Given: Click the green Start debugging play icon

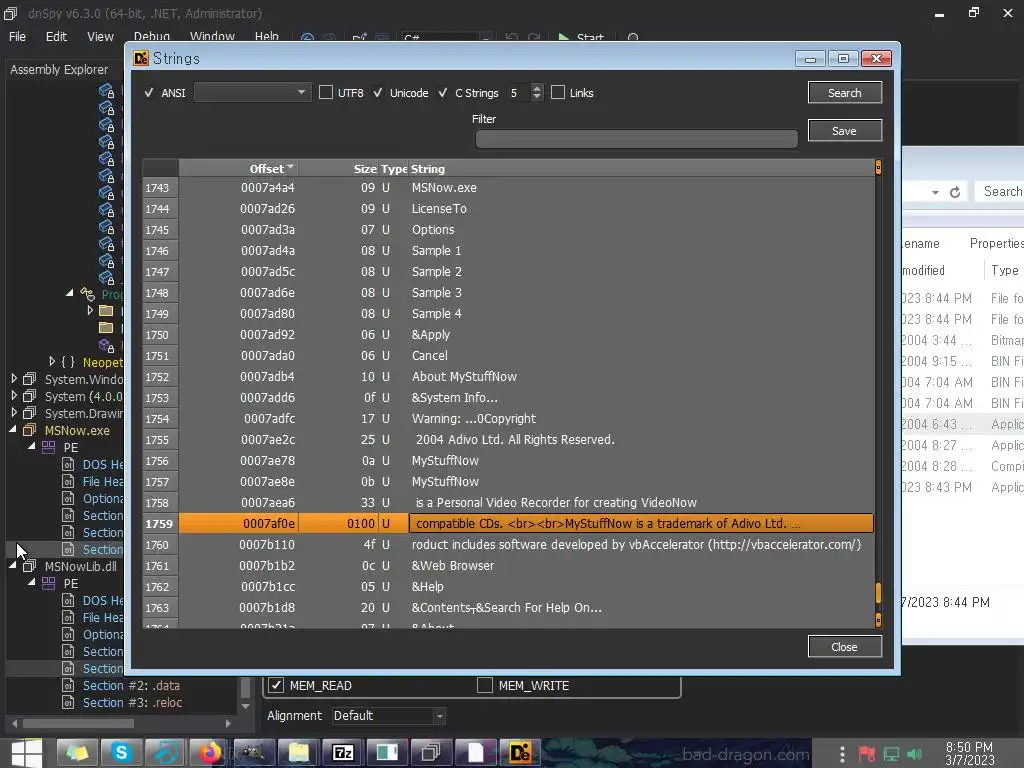Looking at the screenshot, I should click(564, 38).
